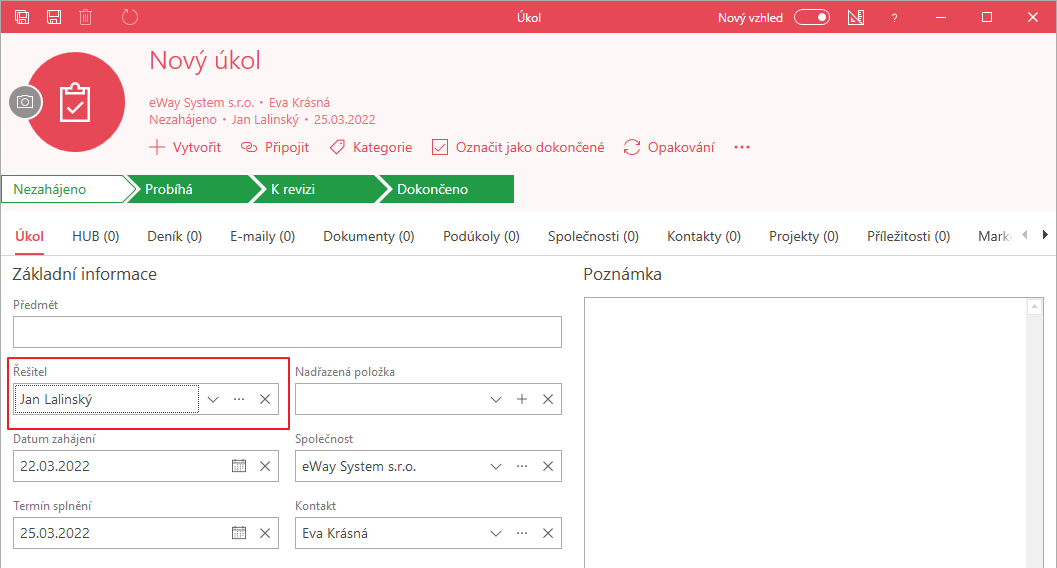1057x568 pixels.
Task: Open more actions three-dot menu in header
Action: tap(742, 147)
